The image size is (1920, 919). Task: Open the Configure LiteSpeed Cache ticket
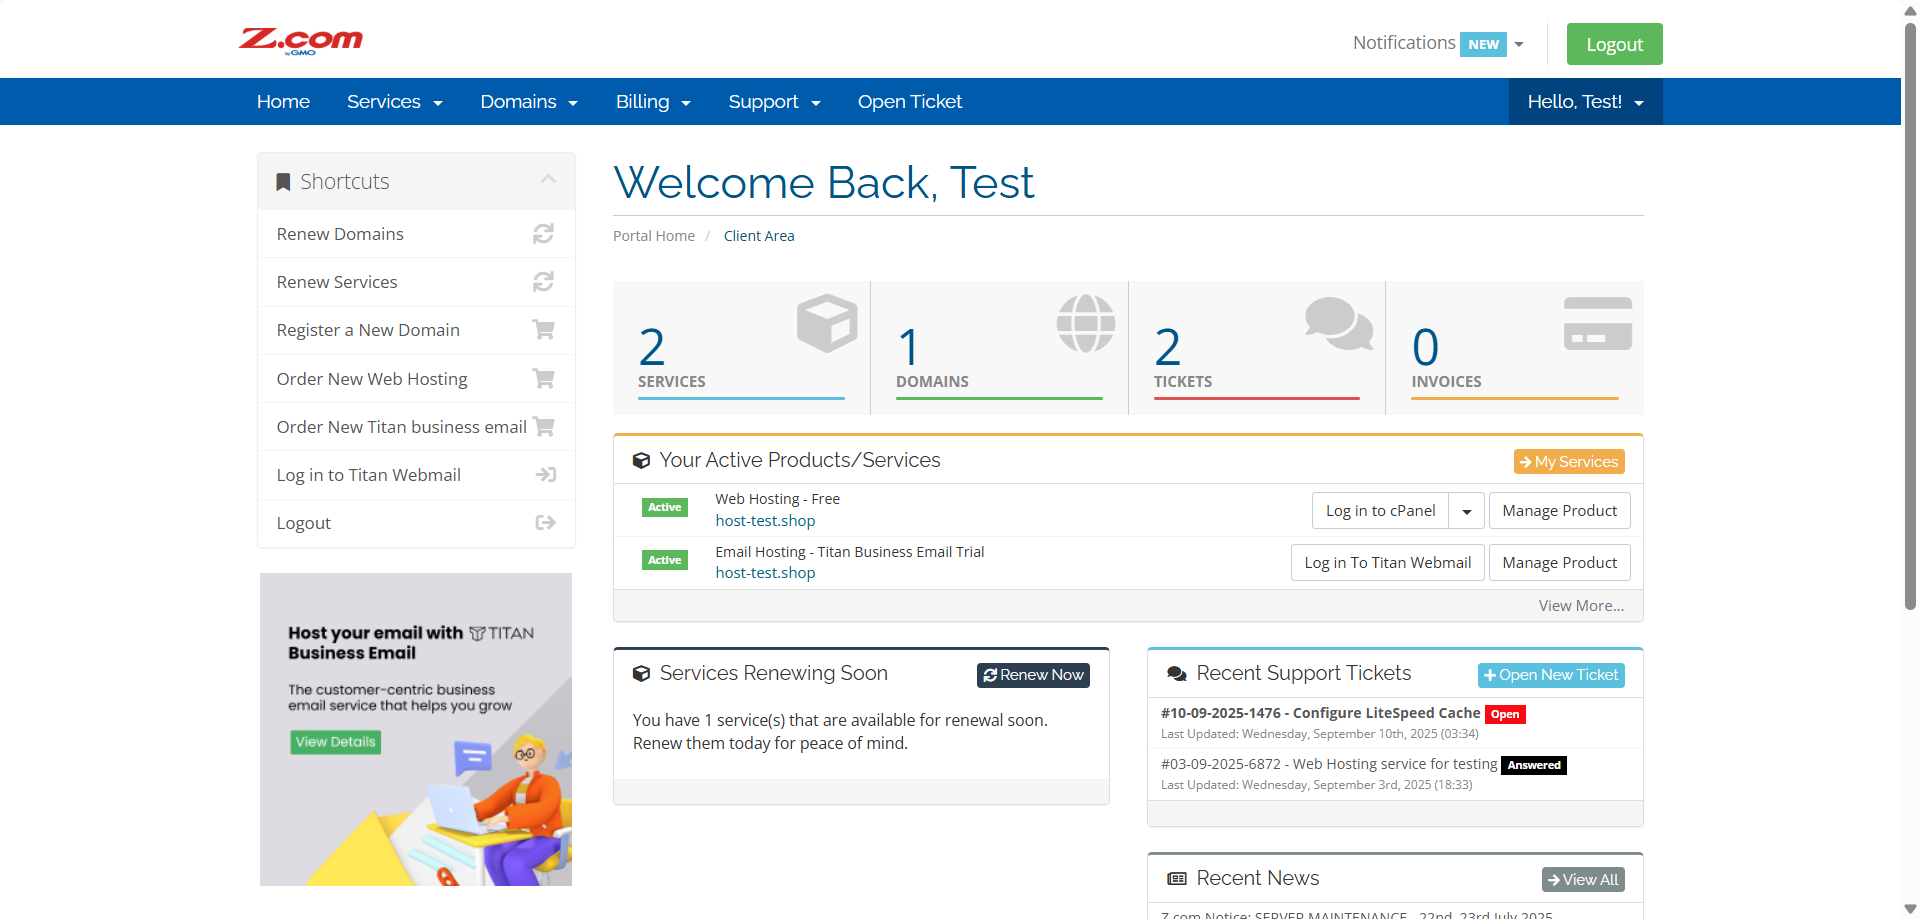coord(1320,713)
